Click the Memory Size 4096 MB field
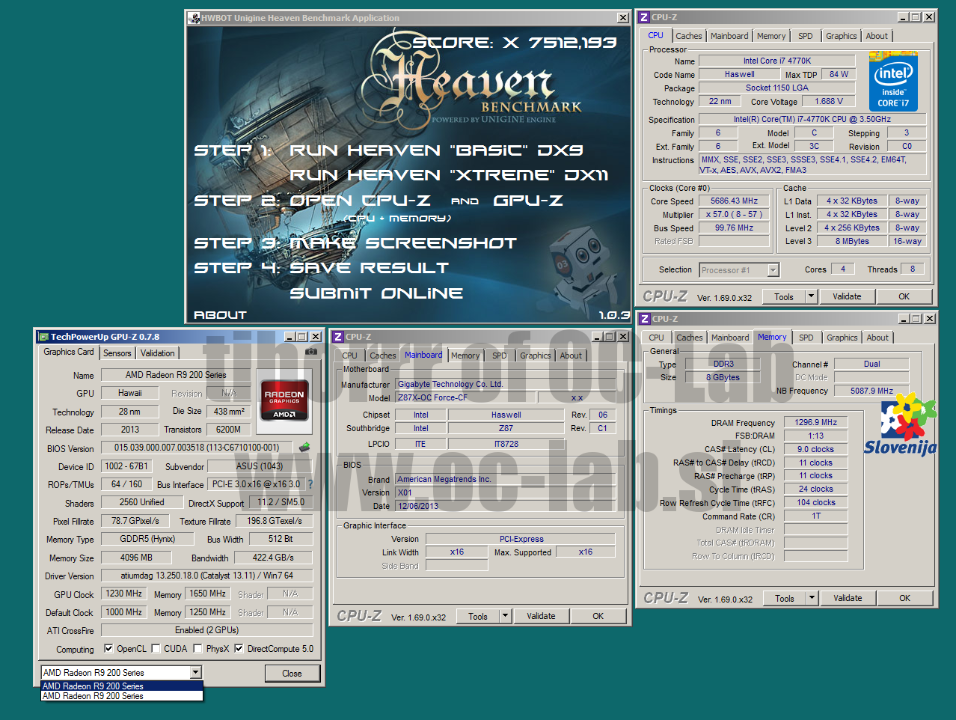This screenshot has width=956, height=720. pos(136,558)
